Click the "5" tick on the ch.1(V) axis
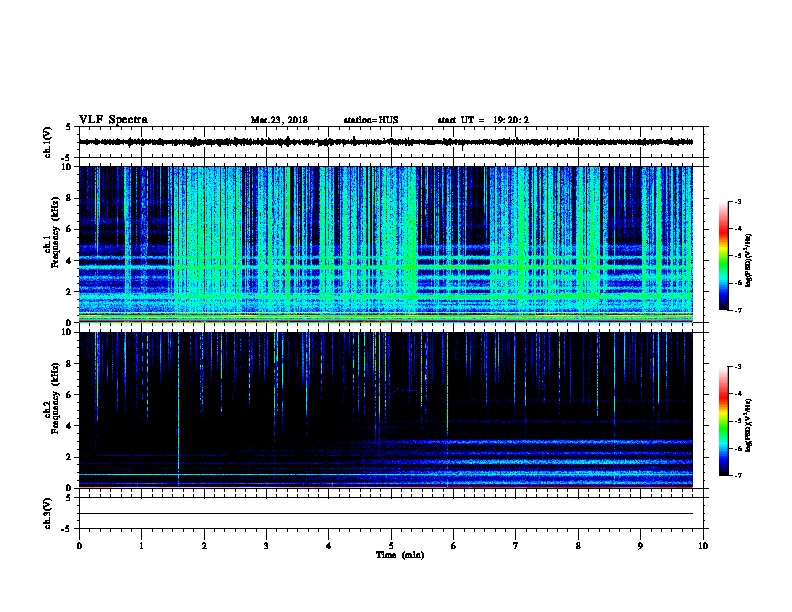This screenshot has width=792, height=612. tap(68, 127)
